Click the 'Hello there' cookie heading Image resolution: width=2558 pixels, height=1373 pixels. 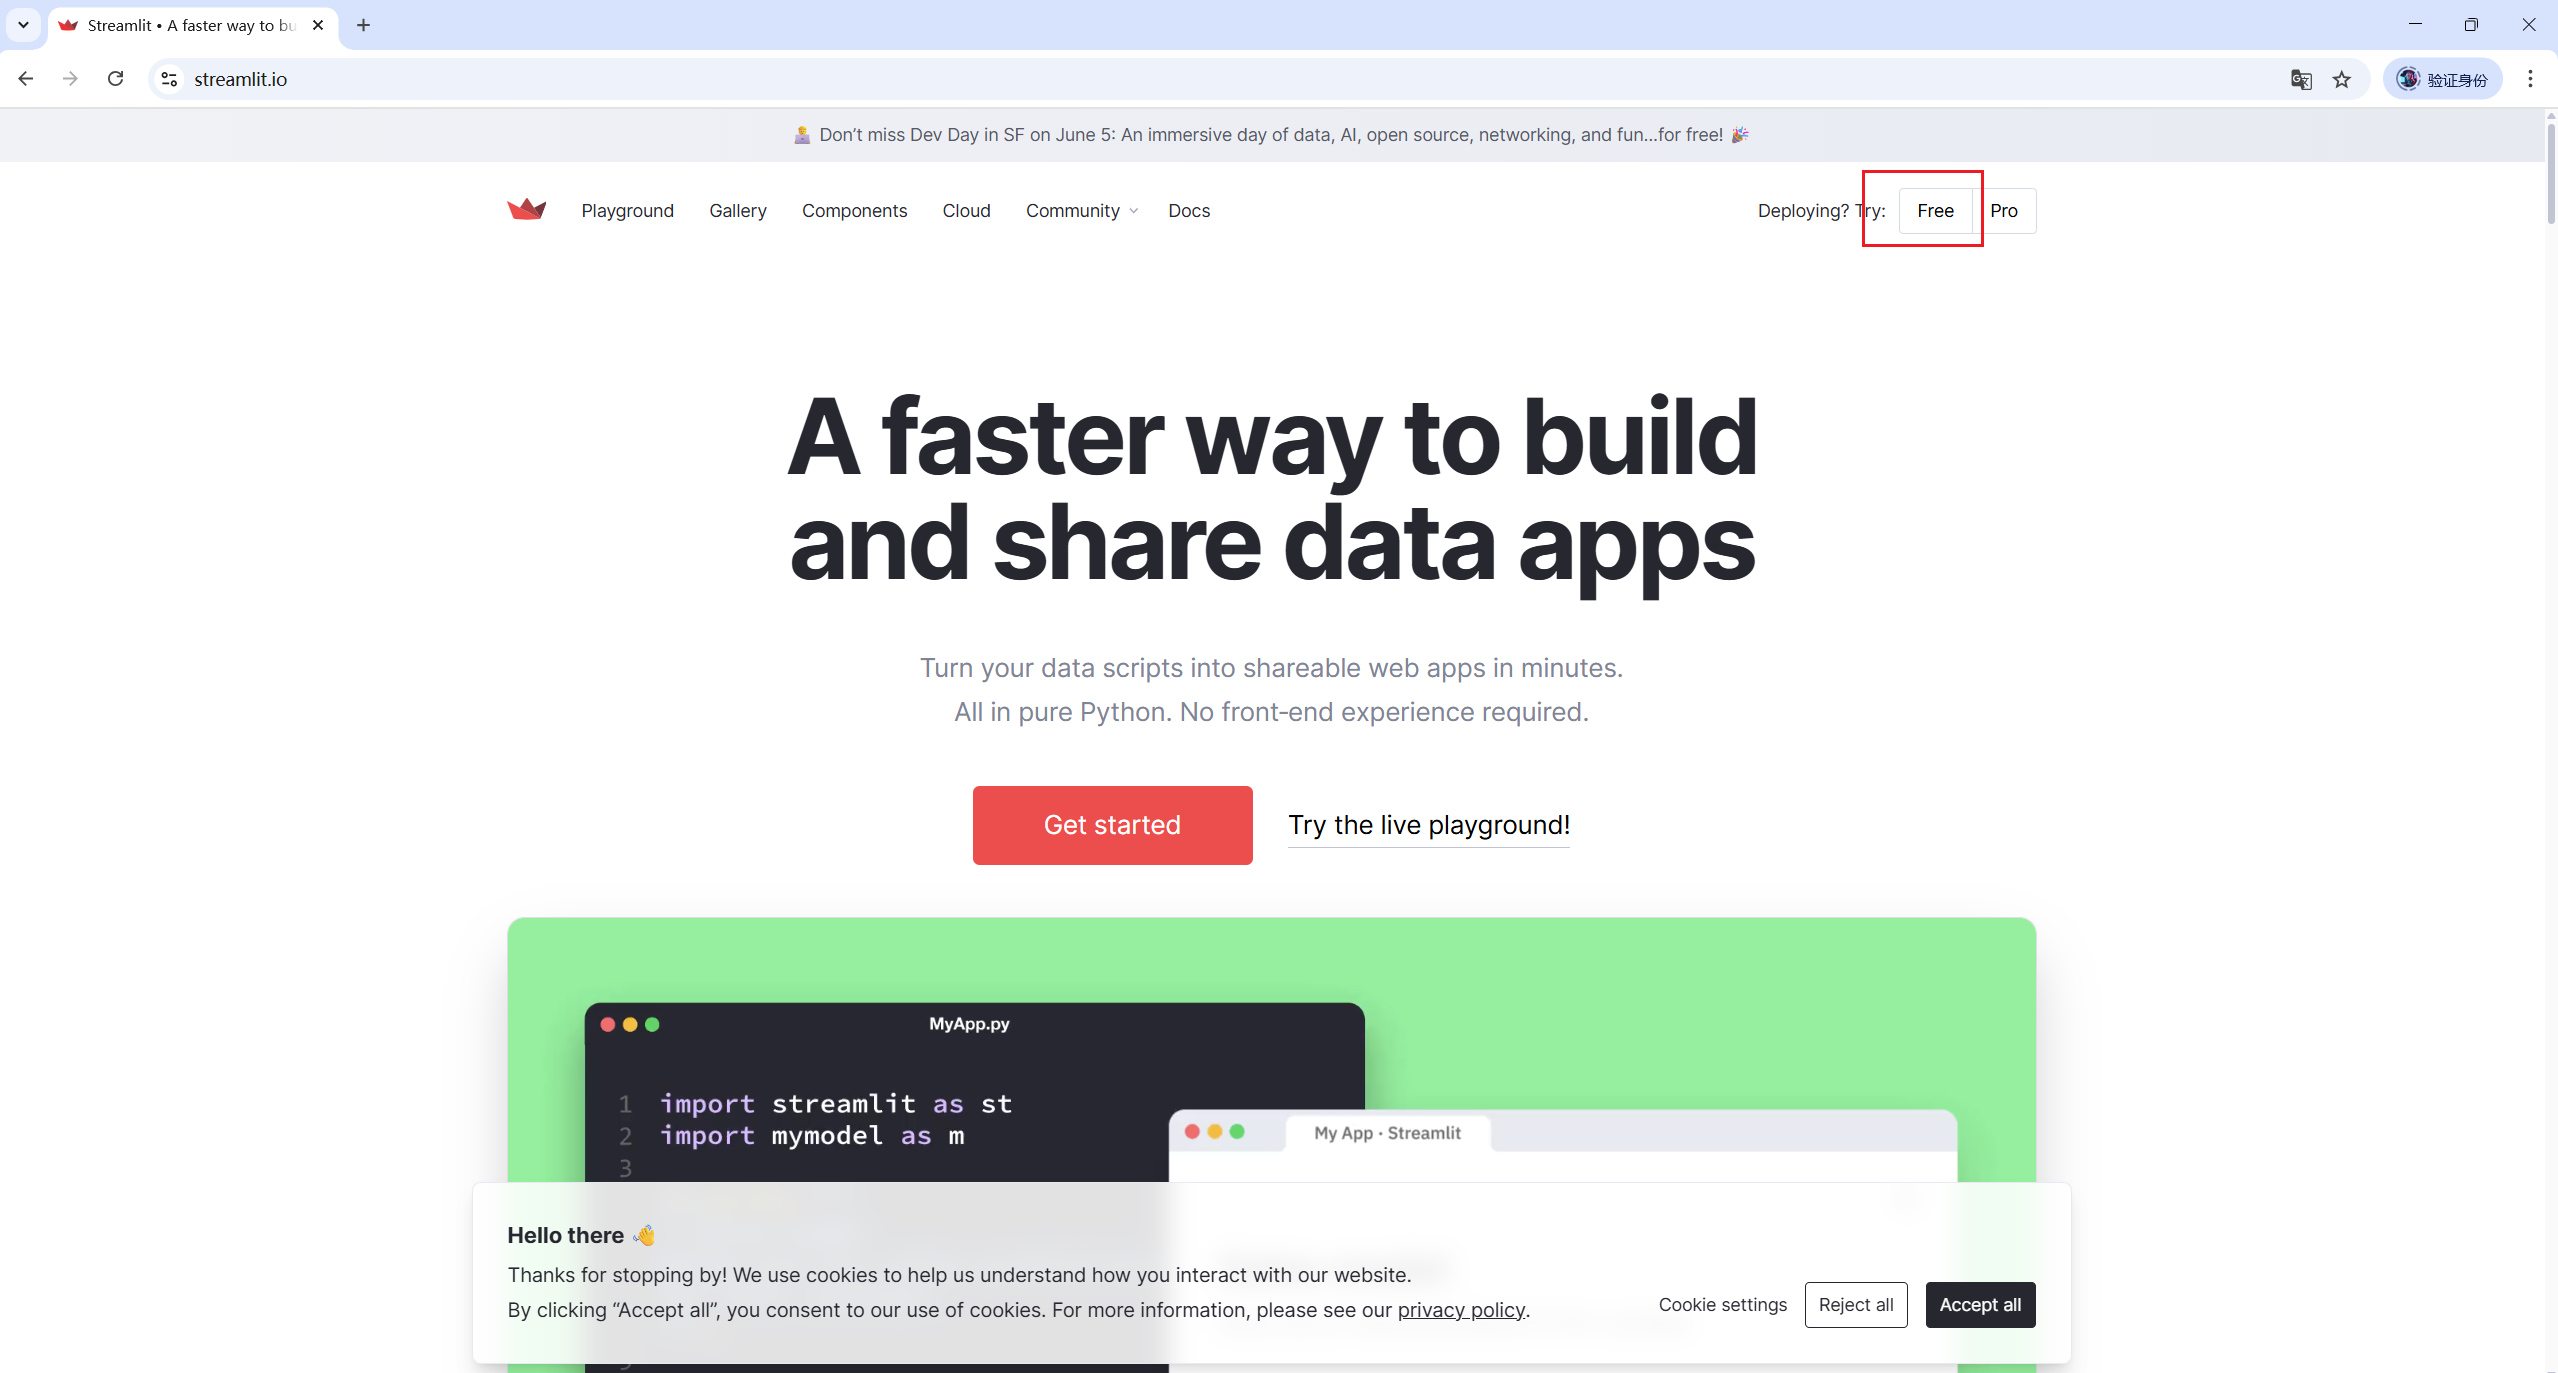581,1235
